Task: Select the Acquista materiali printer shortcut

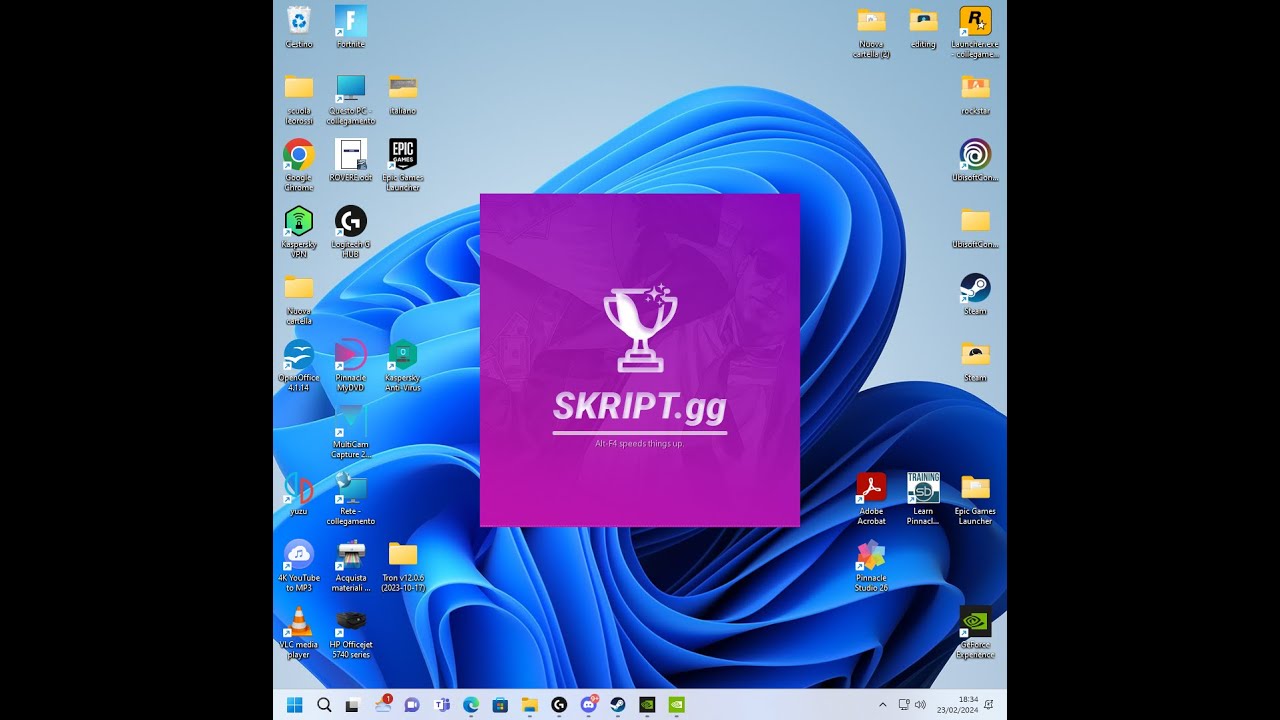Action: [351, 565]
